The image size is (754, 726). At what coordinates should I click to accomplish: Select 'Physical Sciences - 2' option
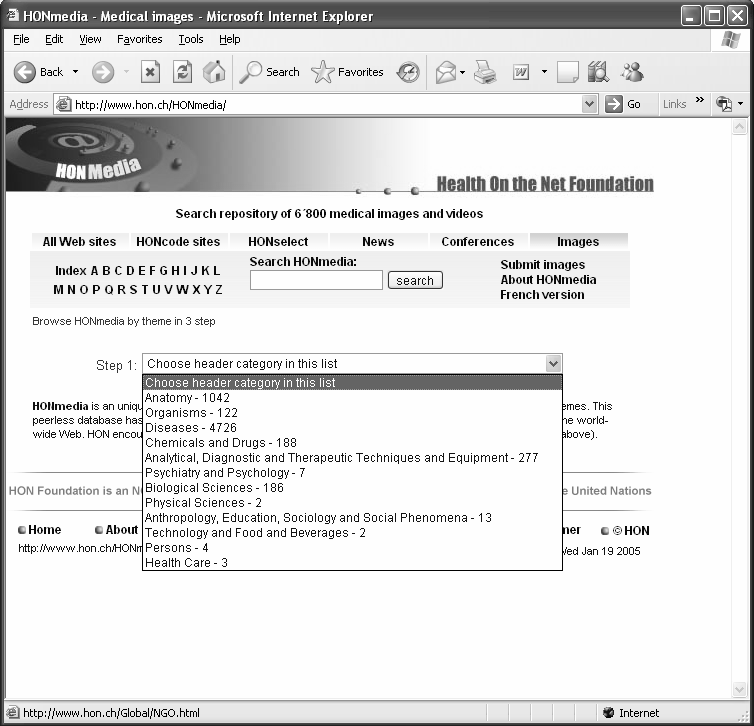click(352, 502)
